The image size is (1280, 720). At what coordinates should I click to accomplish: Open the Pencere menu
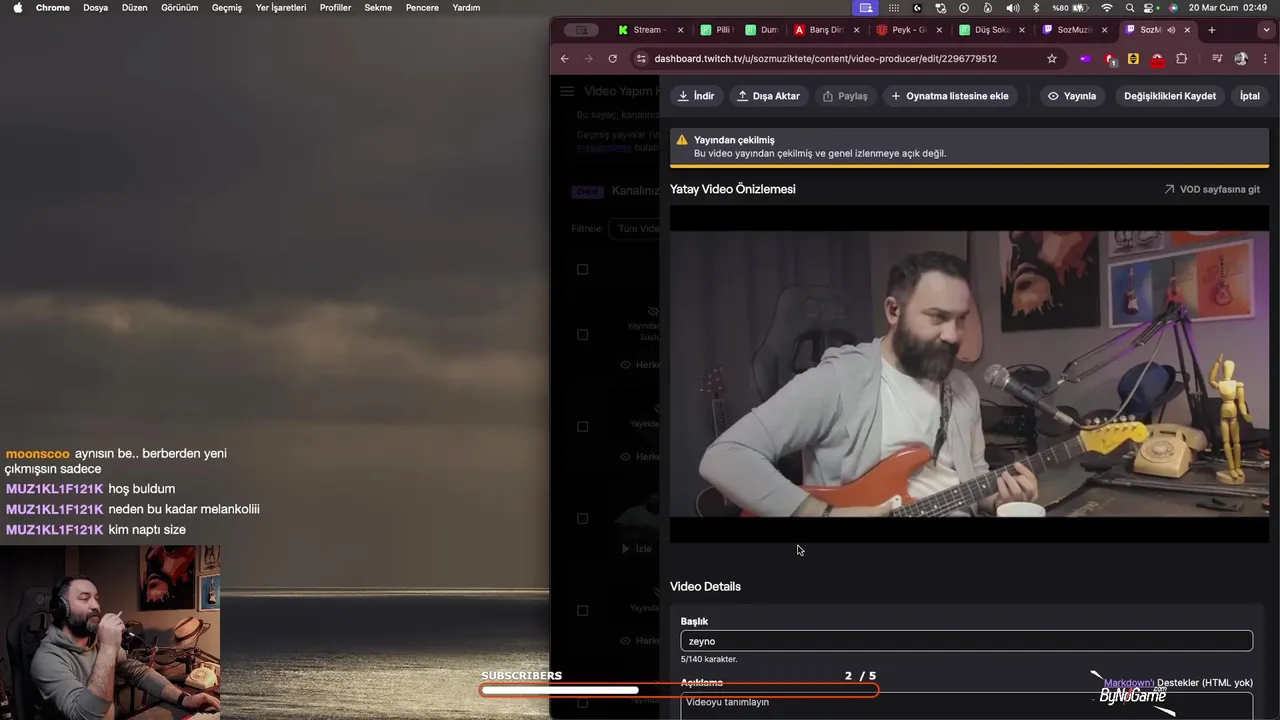tap(422, 8)
